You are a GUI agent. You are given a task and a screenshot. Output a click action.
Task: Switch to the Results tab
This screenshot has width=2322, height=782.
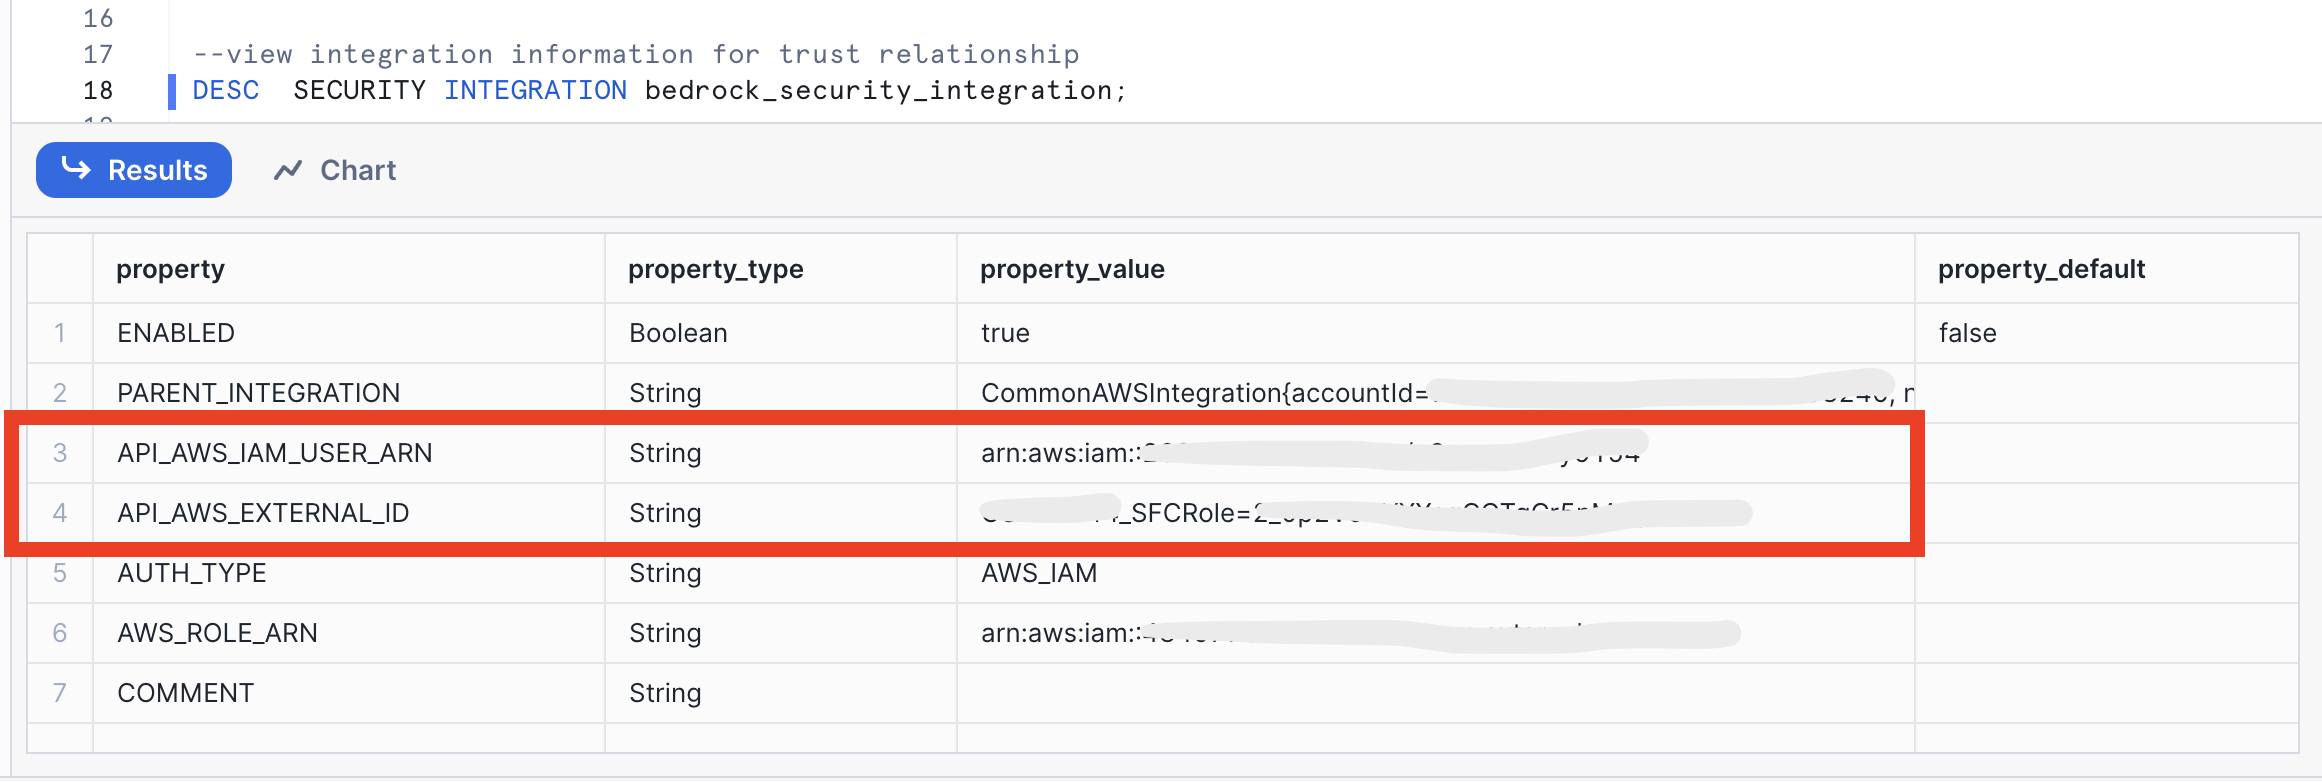134,170
